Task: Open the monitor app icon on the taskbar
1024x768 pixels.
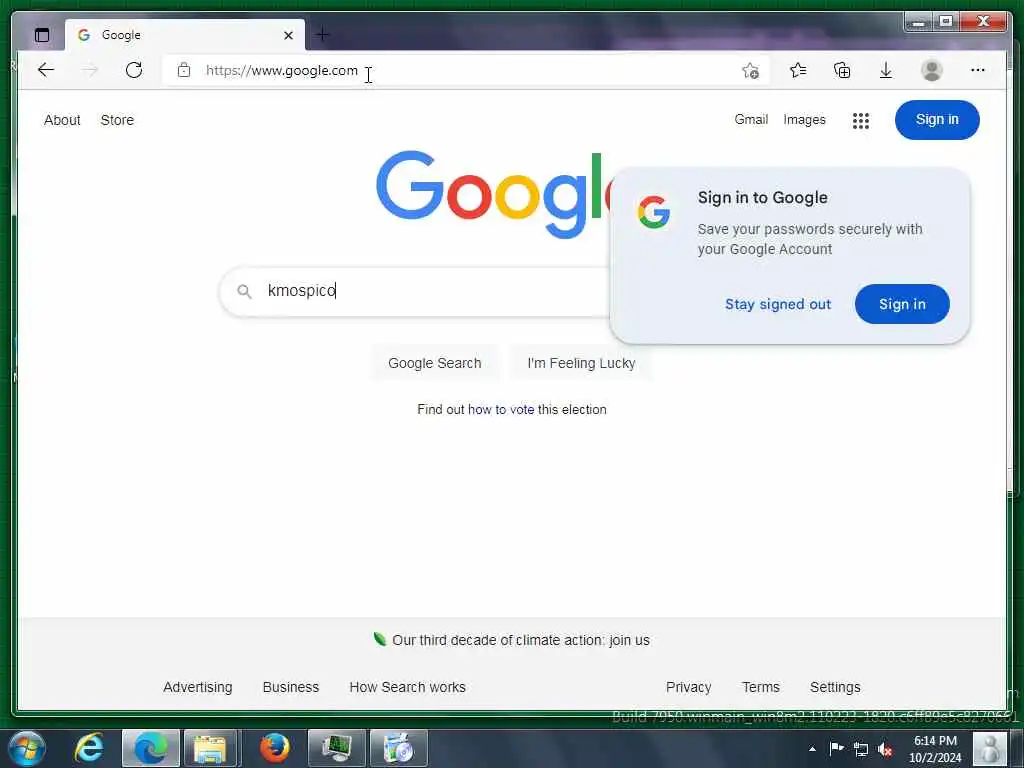Action: pos(336,748)
